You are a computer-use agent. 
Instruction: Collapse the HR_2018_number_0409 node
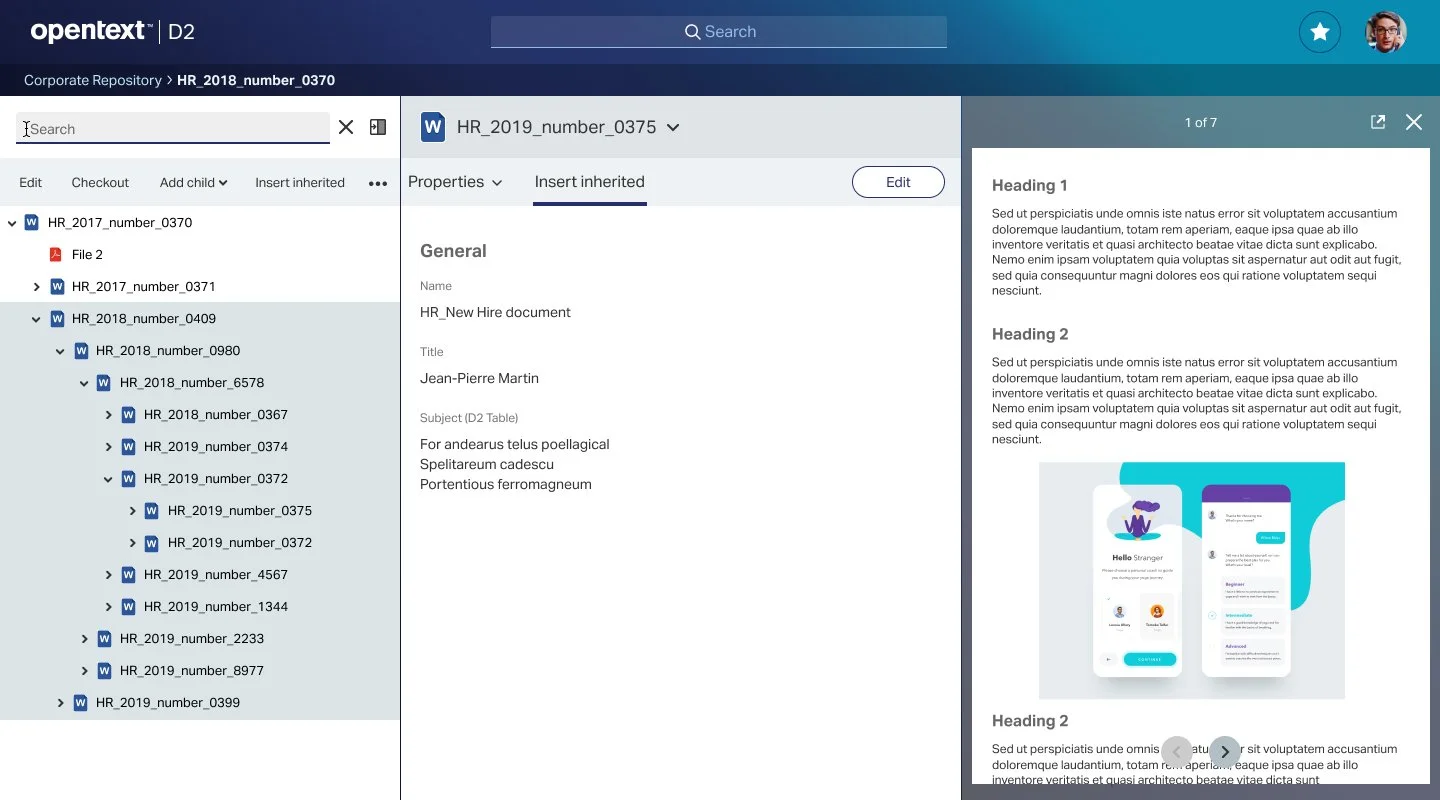36,319
